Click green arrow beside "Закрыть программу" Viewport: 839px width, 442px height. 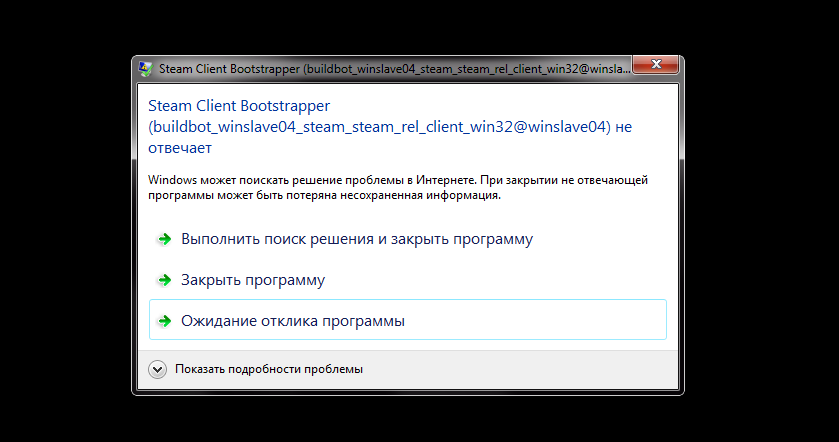tap(164, 280)
